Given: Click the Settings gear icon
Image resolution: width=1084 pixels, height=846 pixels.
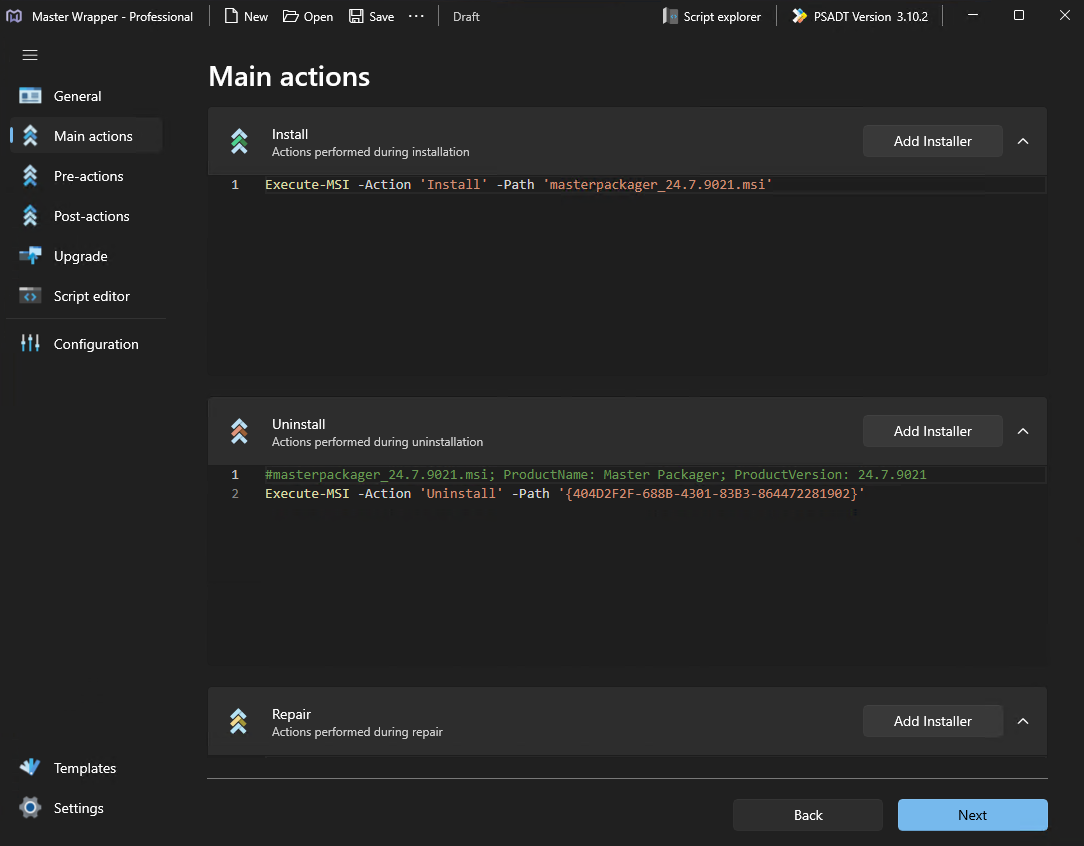Looking at the screenshot, I should (30, 807).
